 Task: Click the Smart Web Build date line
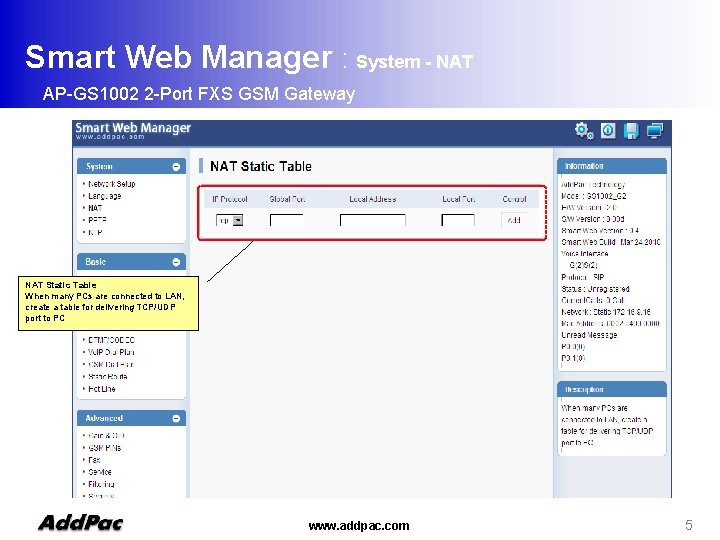coord(611,242)
